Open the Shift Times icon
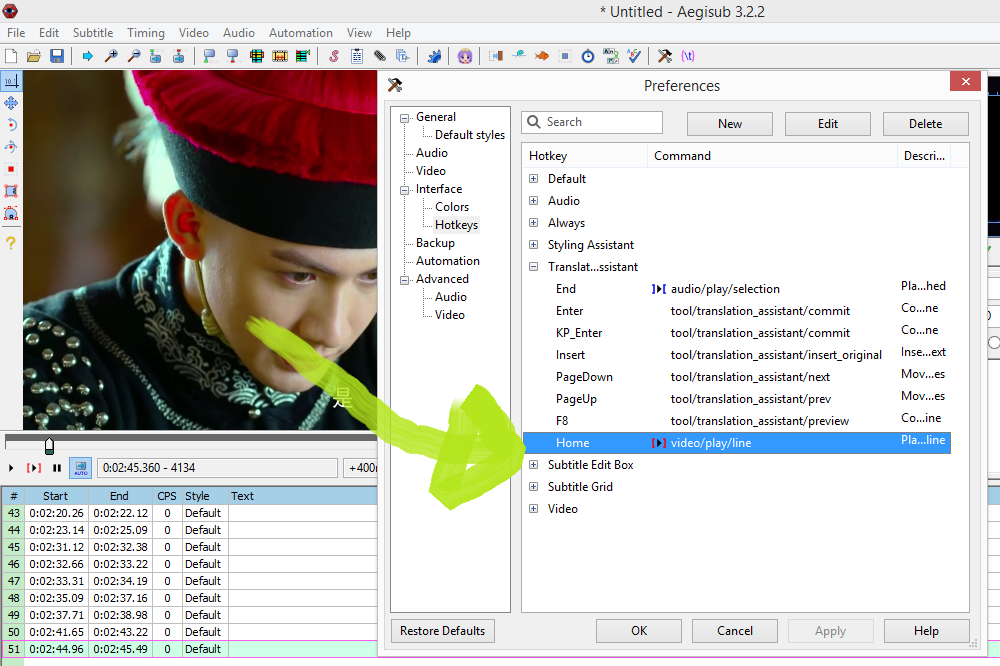The width and height of the screenshot is (1000, 666). point(496,56)
